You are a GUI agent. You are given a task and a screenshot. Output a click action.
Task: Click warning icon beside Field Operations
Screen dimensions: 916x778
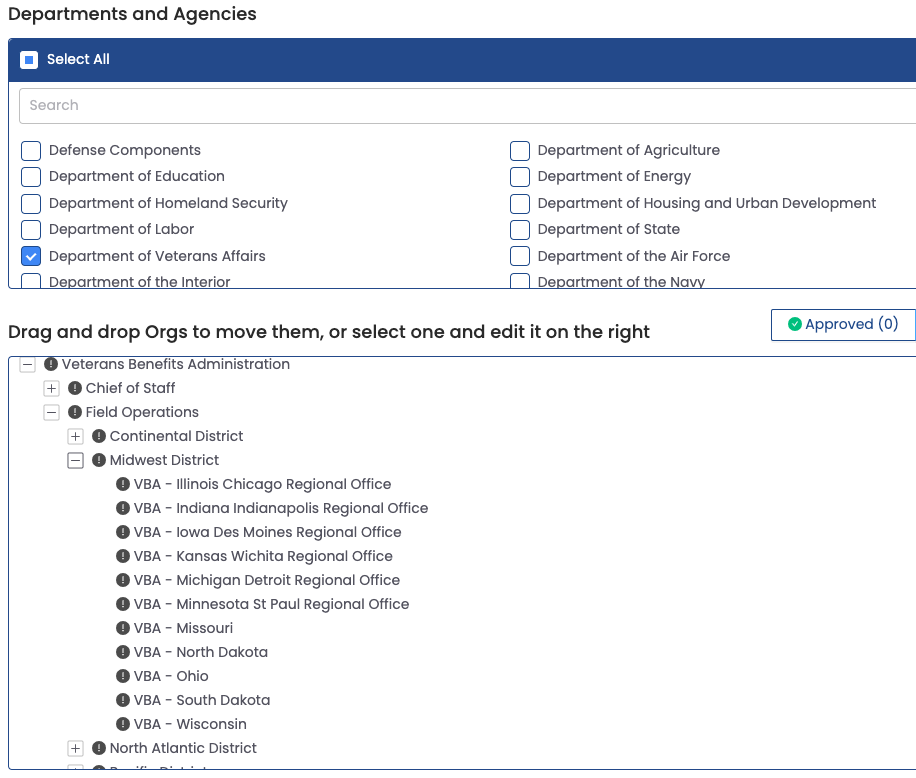[75, 412]
